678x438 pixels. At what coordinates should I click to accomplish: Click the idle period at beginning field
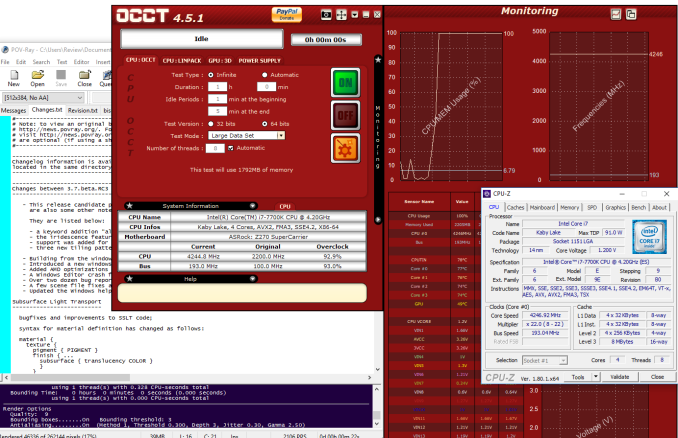tap(217, 99)
